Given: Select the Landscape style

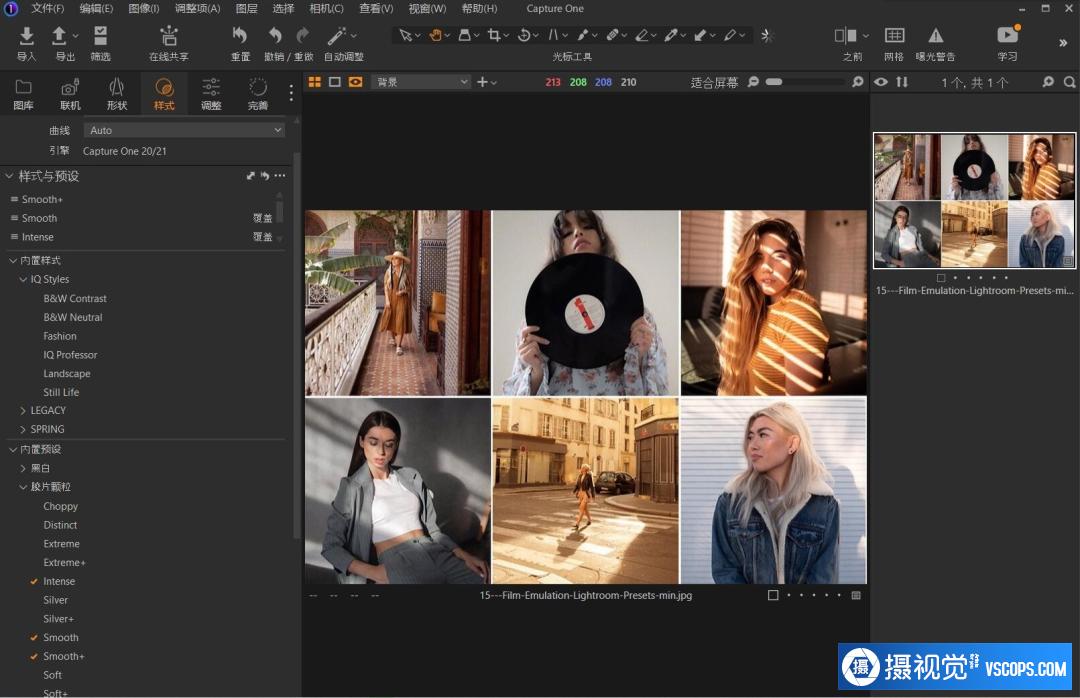Looking at the screenshot, I should tap(67, 373).
